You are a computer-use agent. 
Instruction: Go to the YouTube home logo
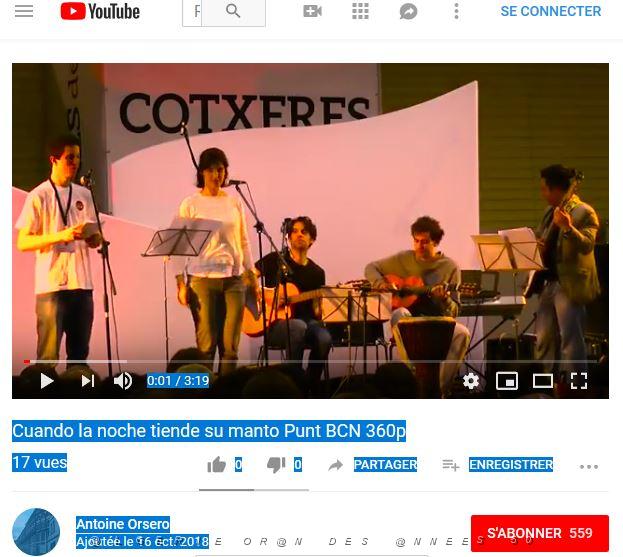pos(100,11)
